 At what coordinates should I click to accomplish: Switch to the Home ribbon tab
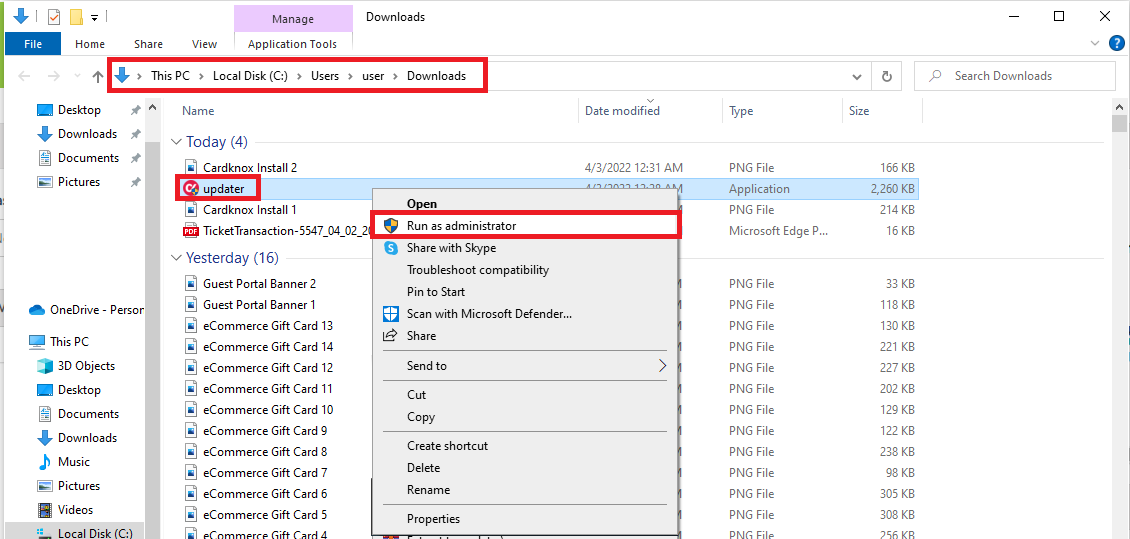pyautogui.click(x=90, y=44)
